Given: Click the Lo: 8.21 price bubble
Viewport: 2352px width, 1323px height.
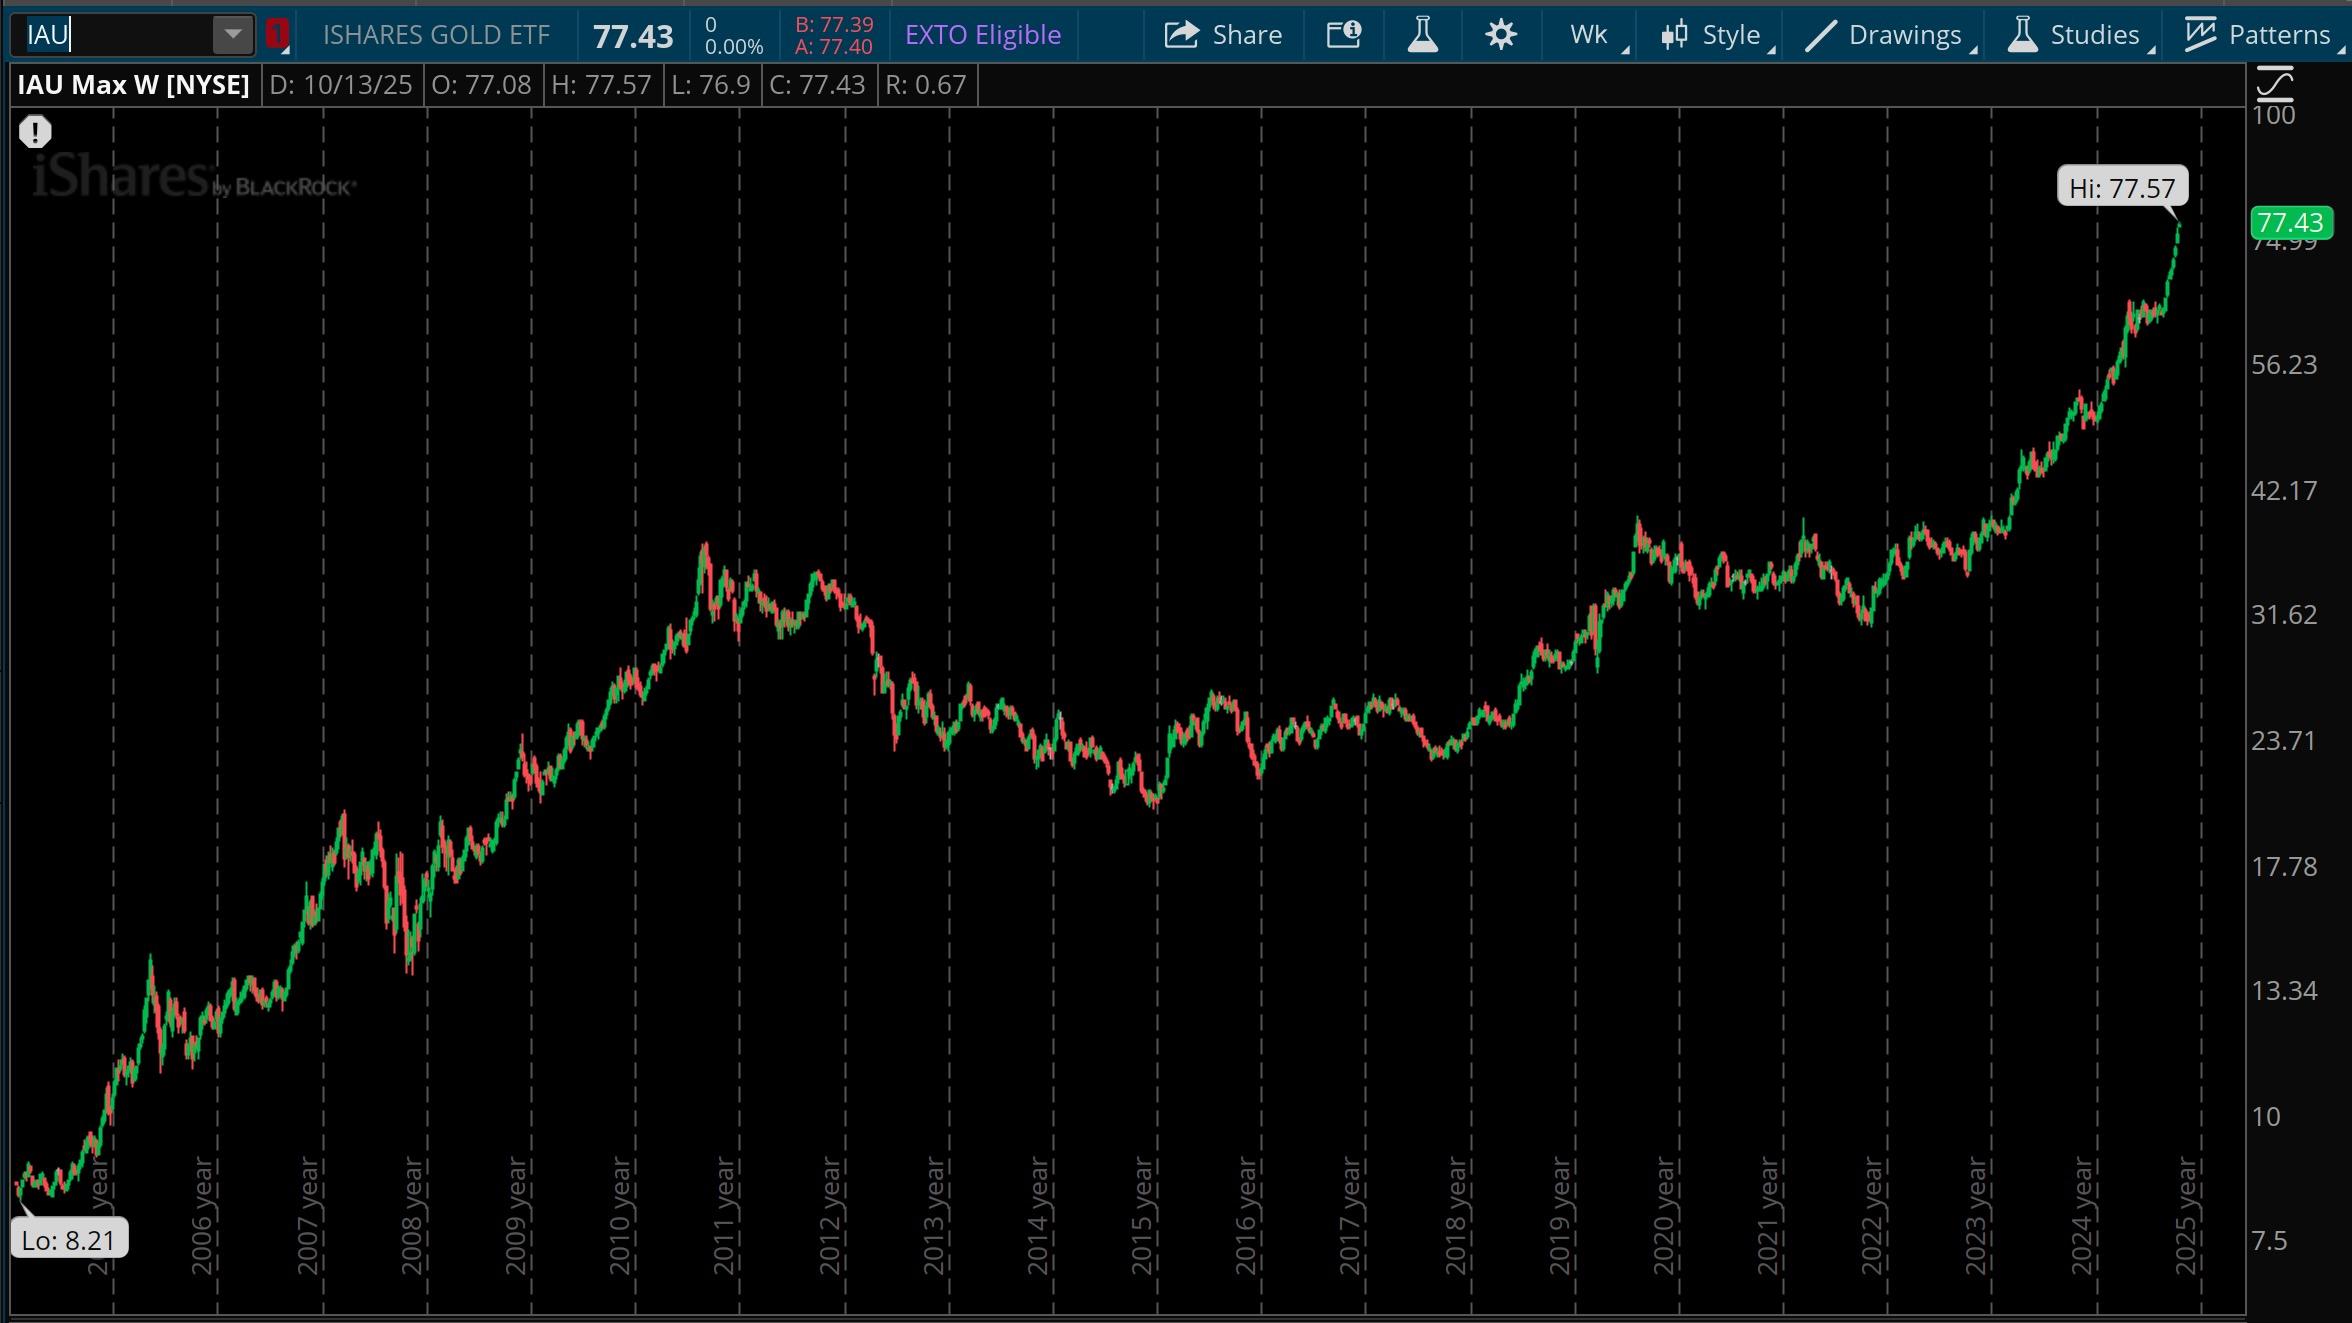Looking at the screenshot, I should coord(69,1240).
